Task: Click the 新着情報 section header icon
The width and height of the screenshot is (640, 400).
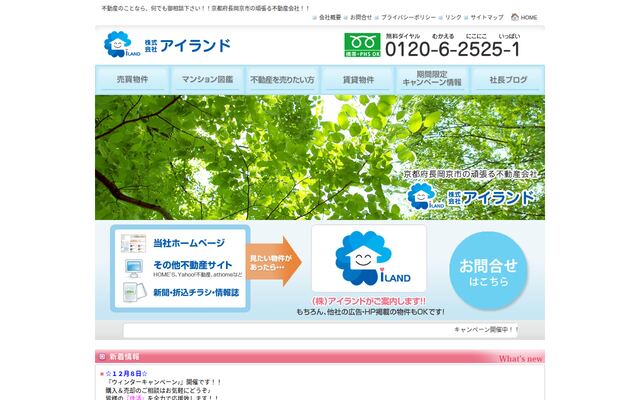Action: pos(102,357)
